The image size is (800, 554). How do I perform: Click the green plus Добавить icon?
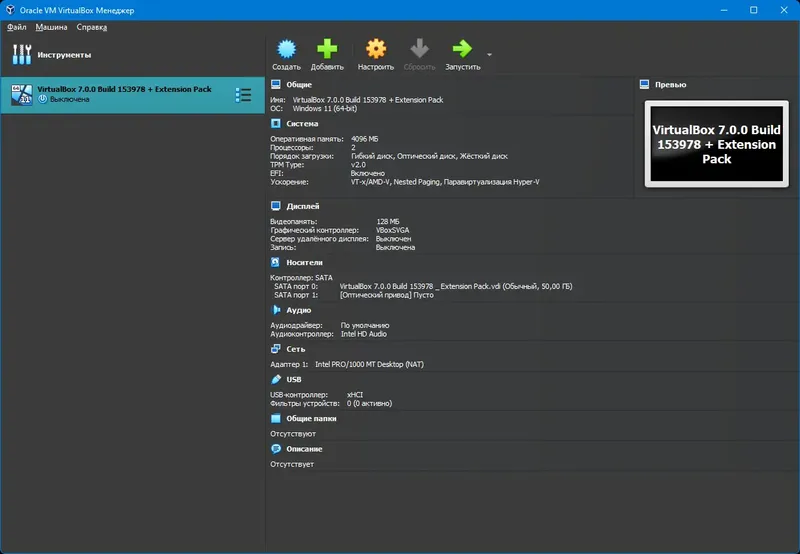(x=327, y=49)
